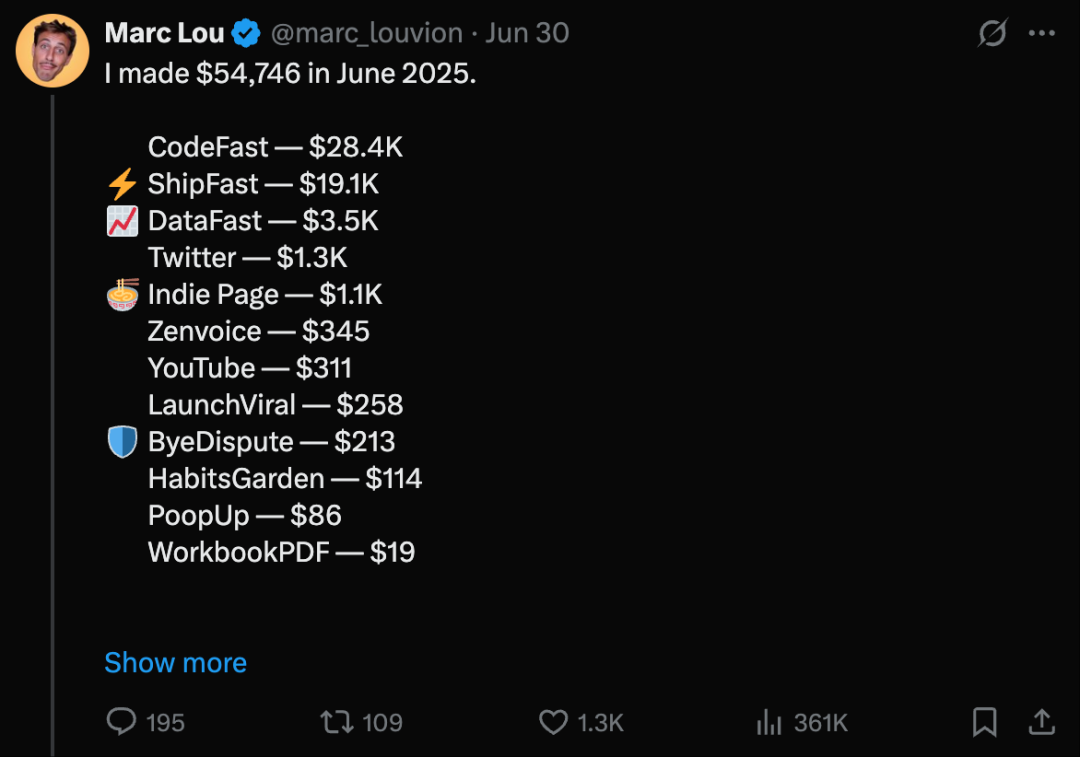
Task: Click the chart emoji beside DataFast
Action: [x=122, y=221]
